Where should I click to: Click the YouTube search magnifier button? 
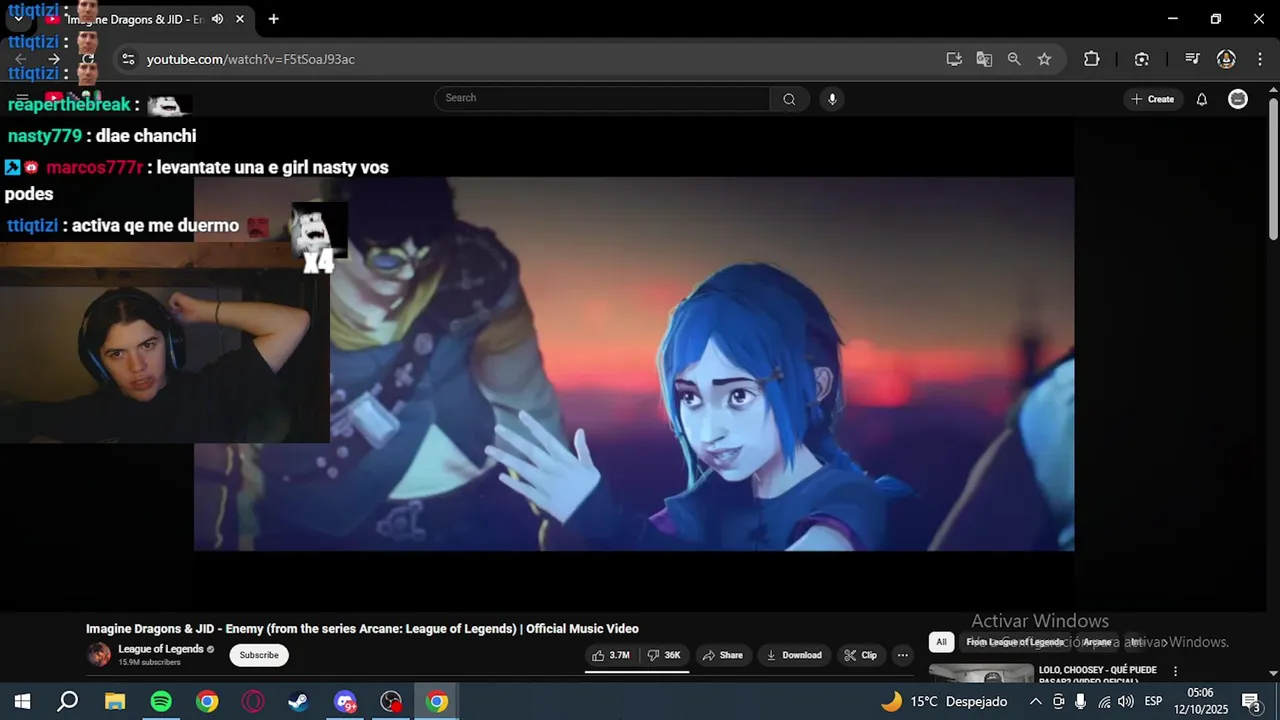789,98
